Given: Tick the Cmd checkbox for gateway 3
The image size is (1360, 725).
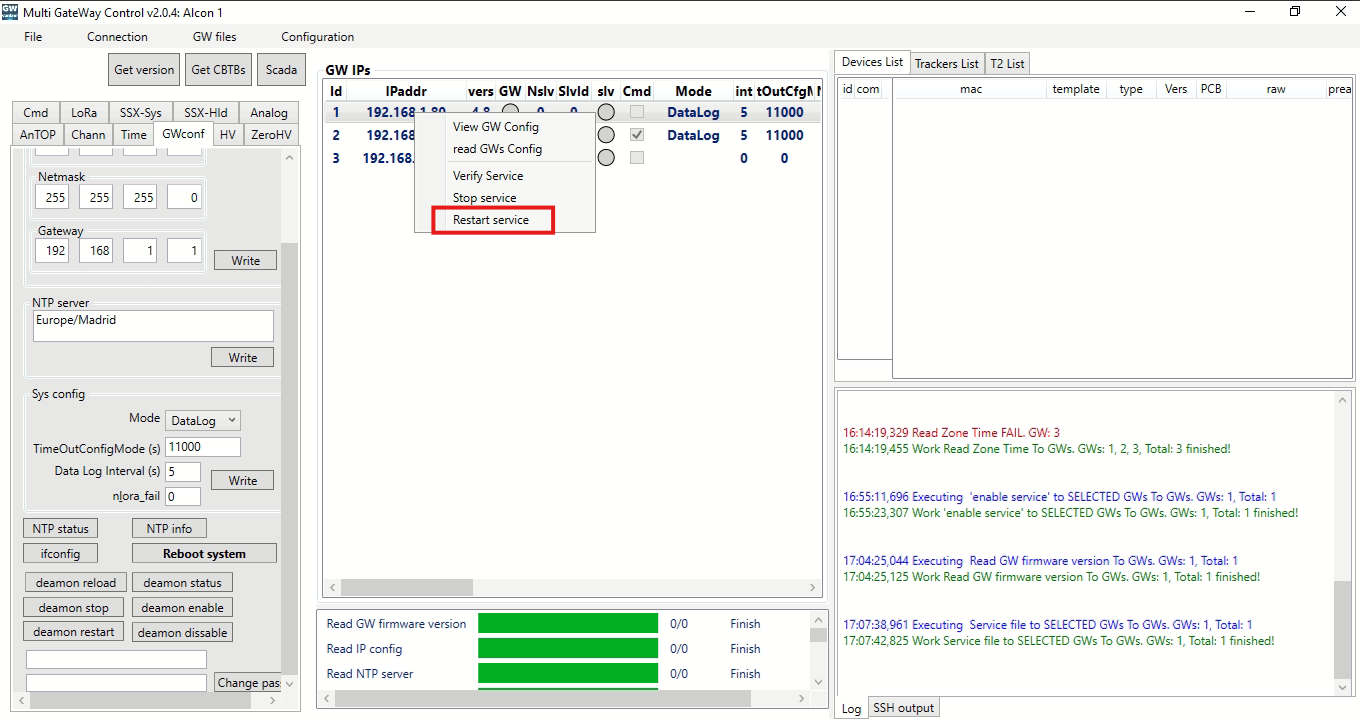Looking at the screenshot, I should click(x=637, y=158).
